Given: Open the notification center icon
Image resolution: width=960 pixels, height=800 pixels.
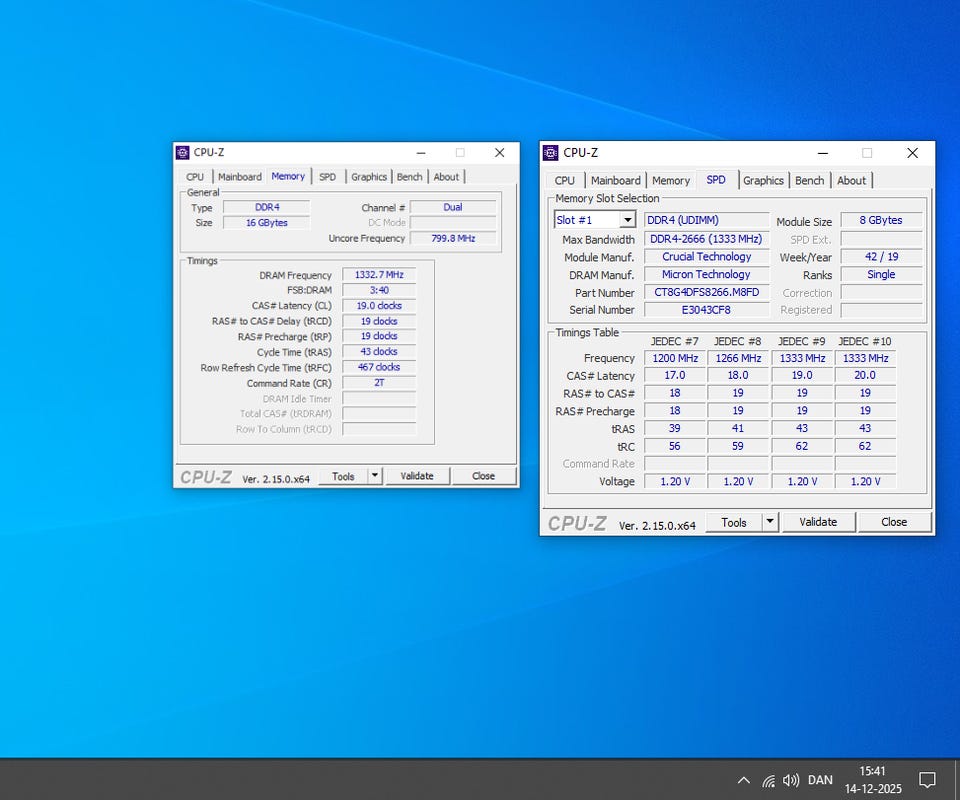Looking at the screenshot, I should tap(927, 780).
